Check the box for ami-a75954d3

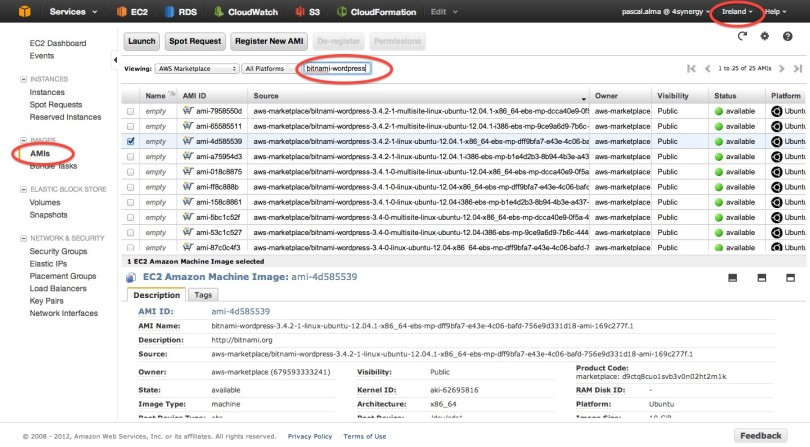tap(130, 157)
